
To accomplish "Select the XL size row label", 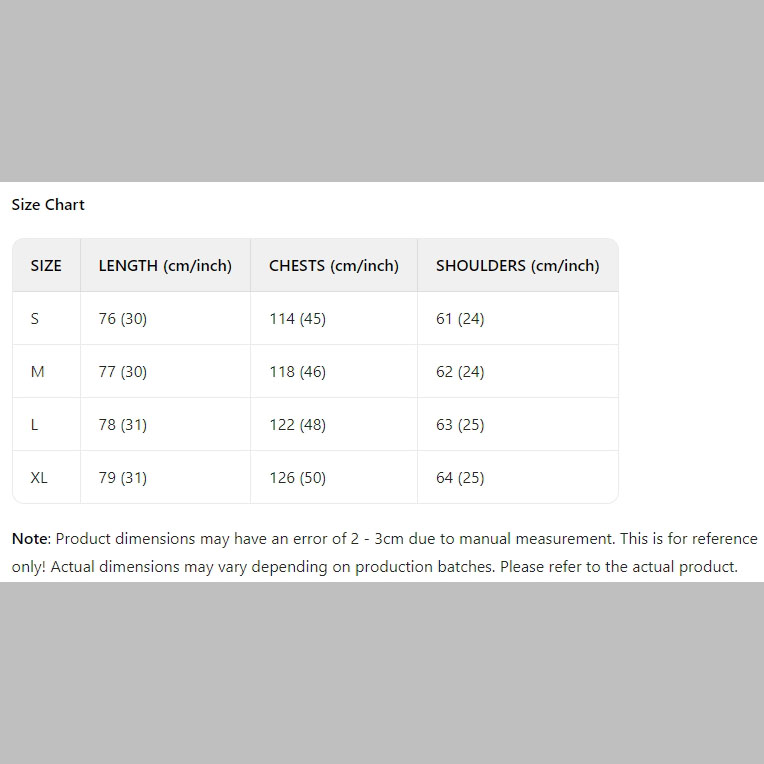I will [x=39, y=478].
